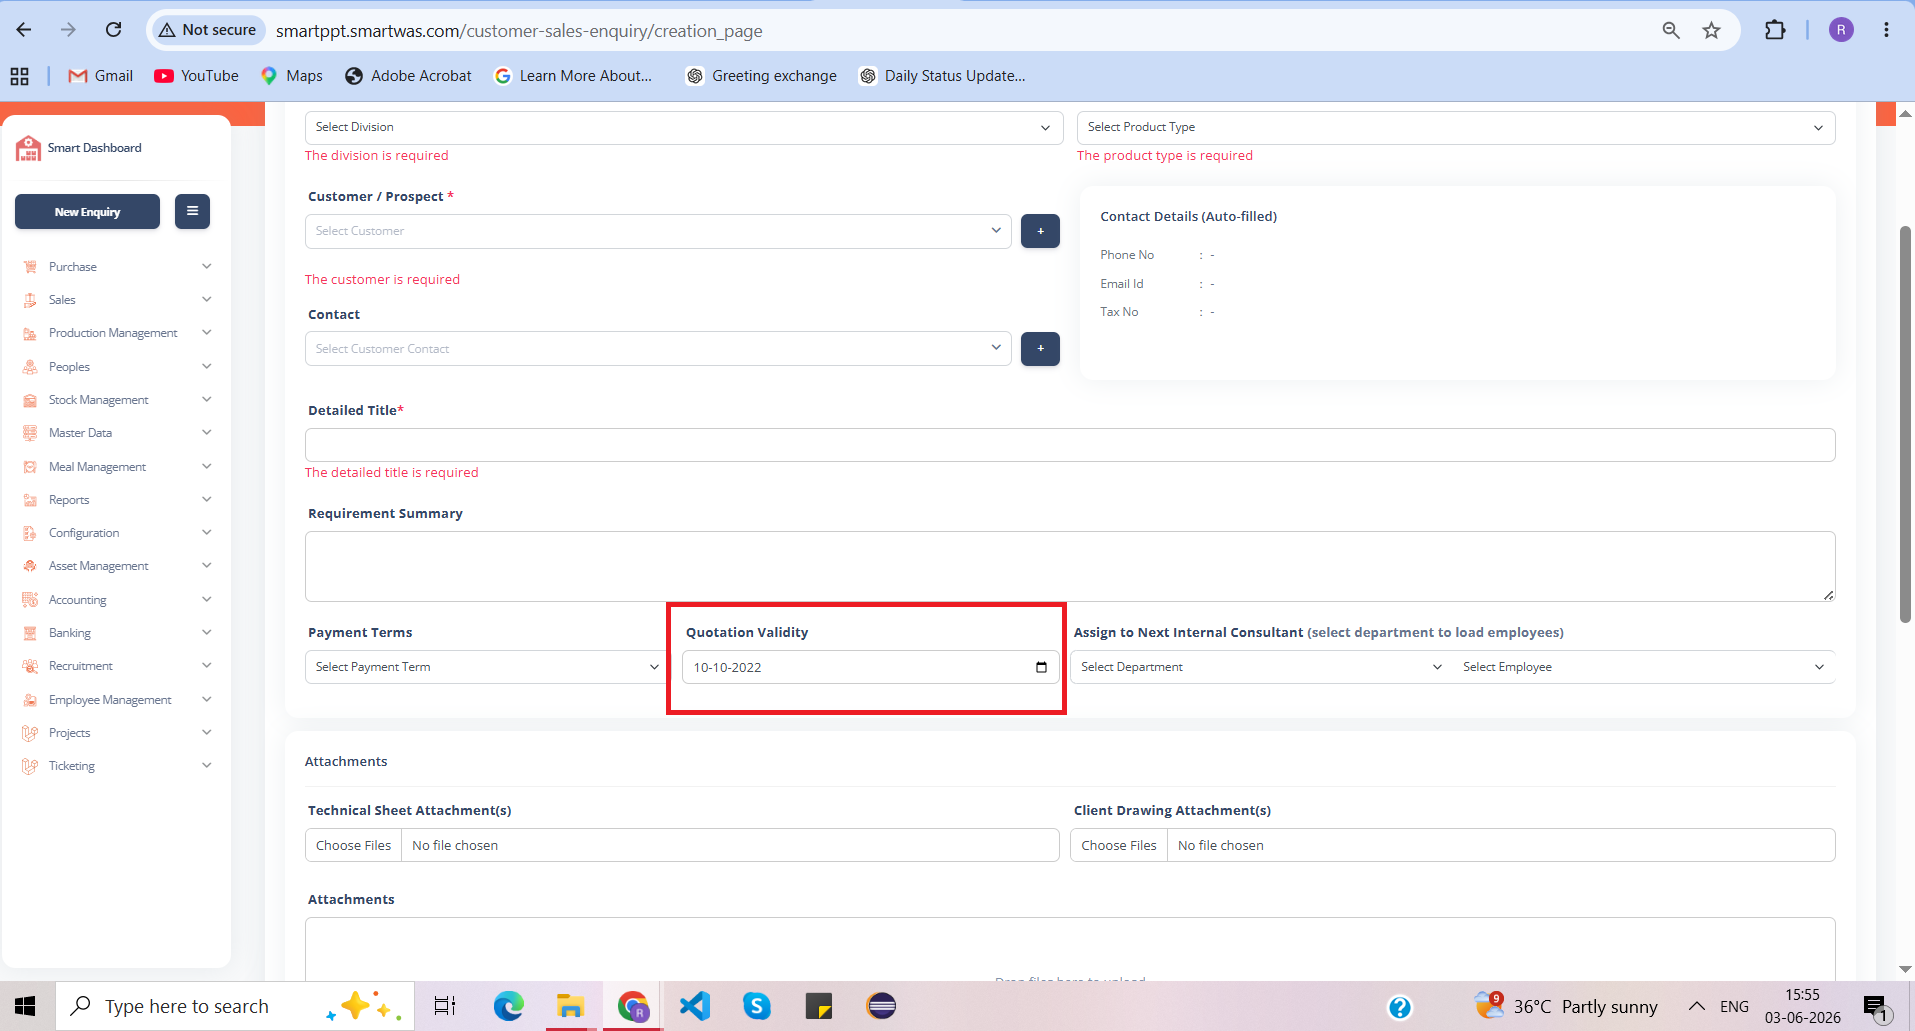Toggle the sidebar hamburger menu button
1915x1031 pixels.
192,211
